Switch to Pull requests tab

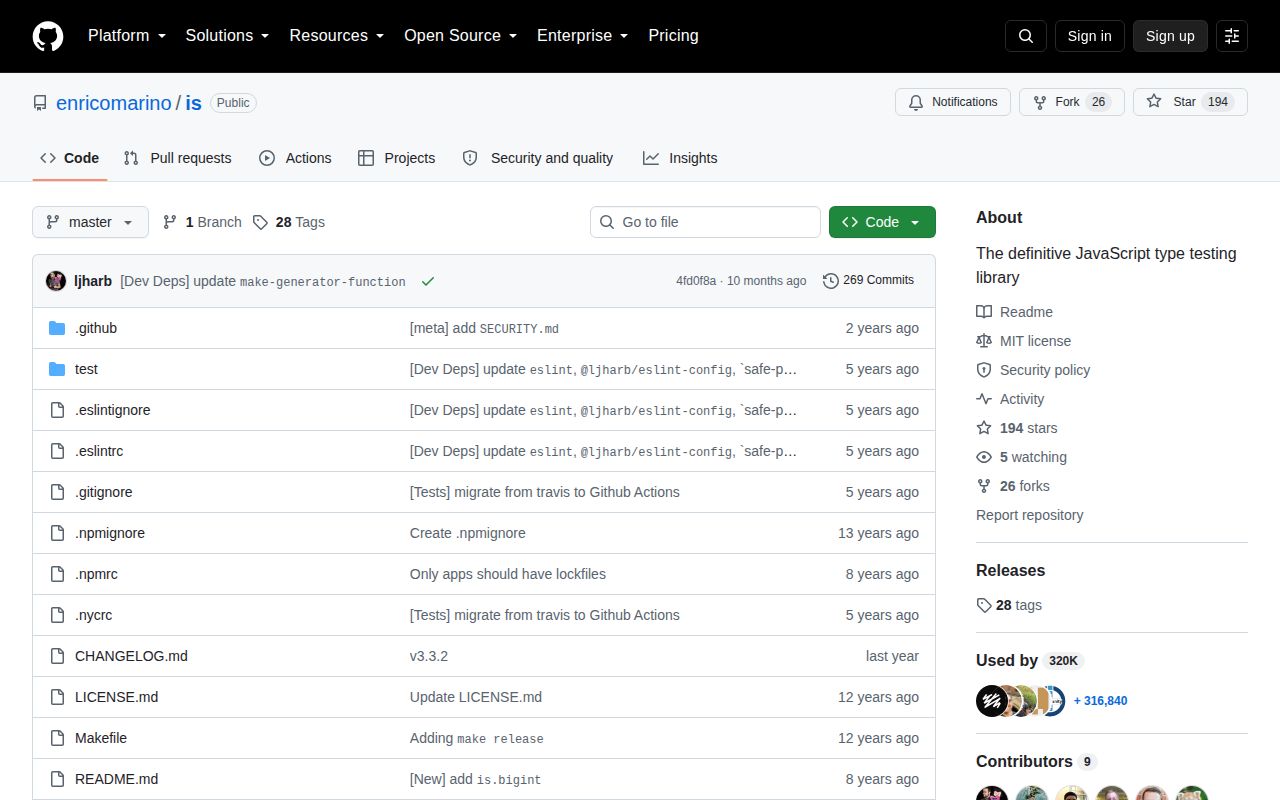pos(178,158)
